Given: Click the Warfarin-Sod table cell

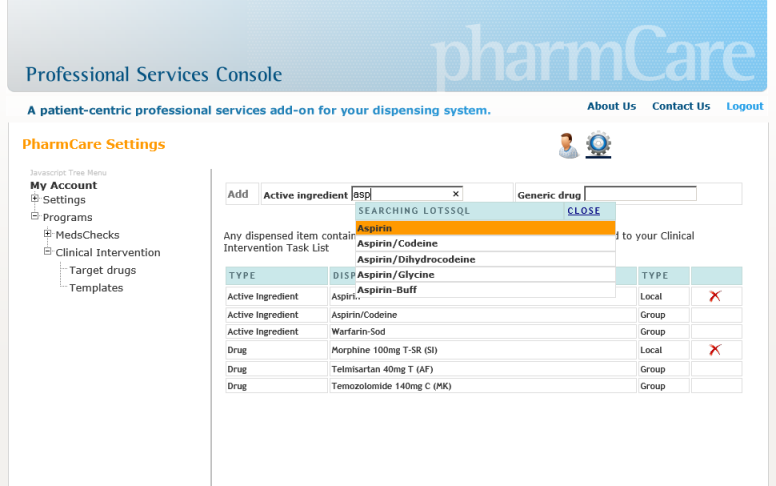Looking at the screenshot, I should point(483,332).
